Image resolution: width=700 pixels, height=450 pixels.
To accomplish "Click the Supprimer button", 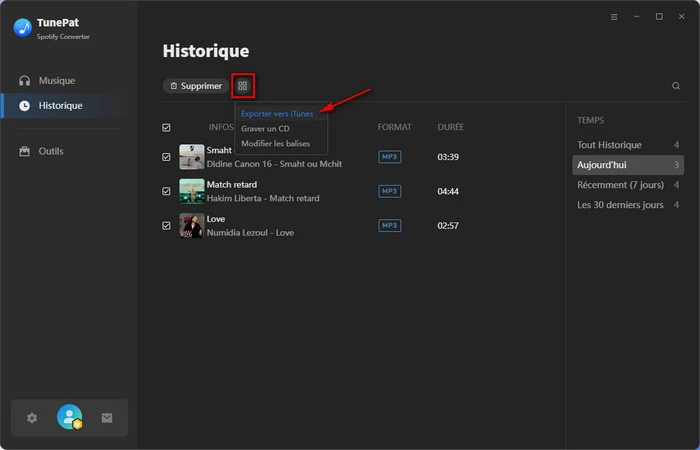I will click(196, 86).
